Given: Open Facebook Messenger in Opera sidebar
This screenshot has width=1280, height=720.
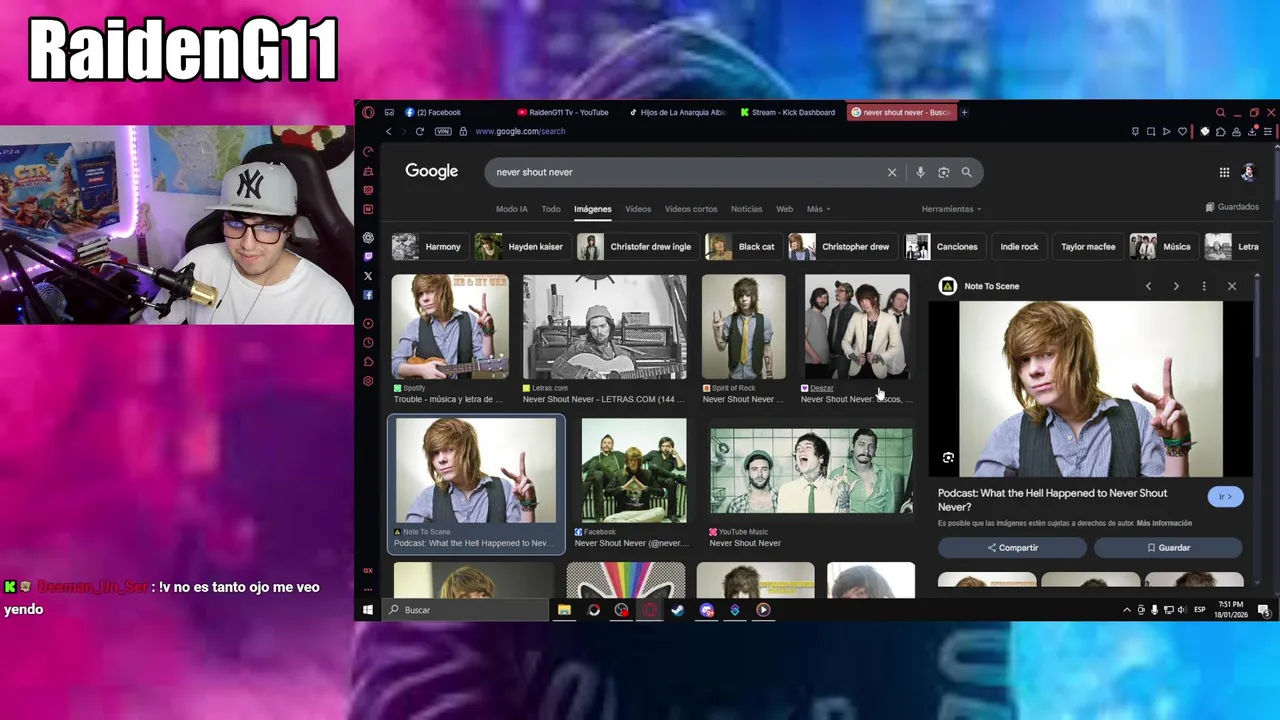Looking at the screenshot, I should pos(368,295).
